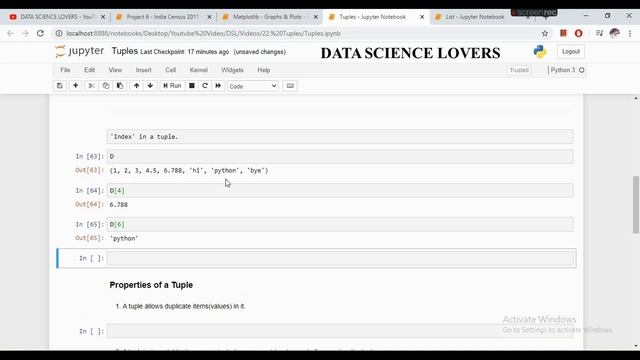Image resolution: width=640 pixels, height=360 pixels.
Task: Open the Help menu
Action: click(x=264, y=70)
